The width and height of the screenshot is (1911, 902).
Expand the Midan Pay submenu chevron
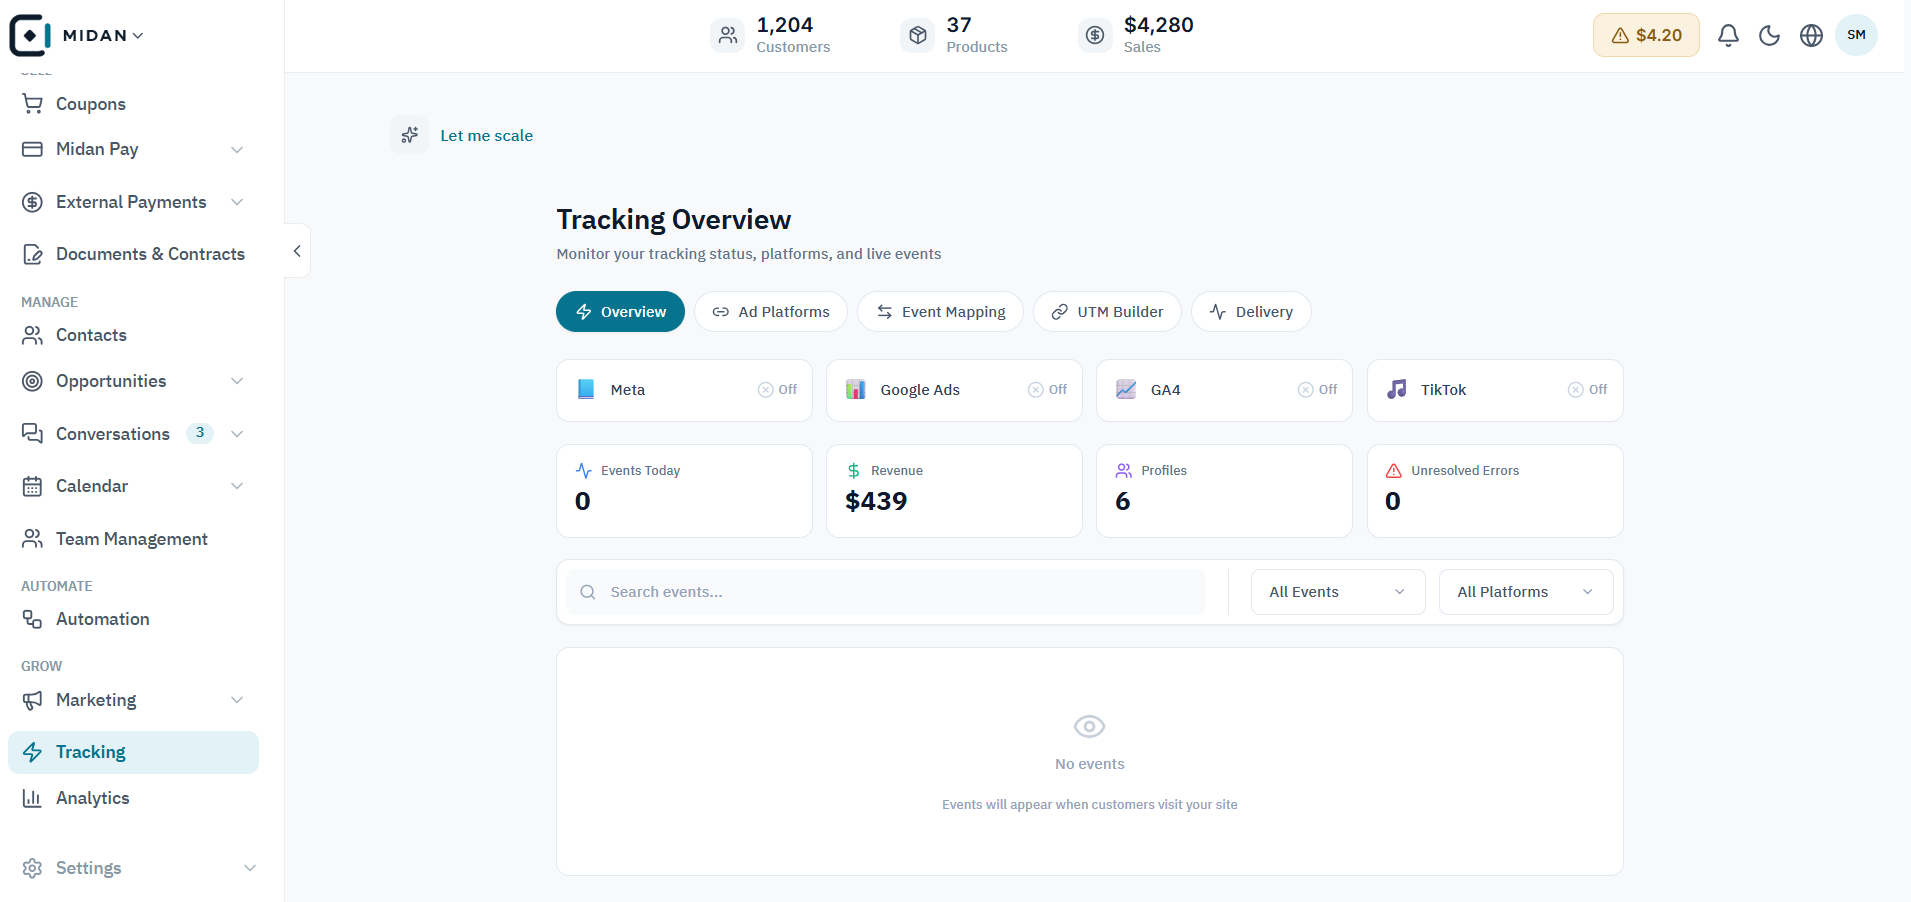(237, 149)
